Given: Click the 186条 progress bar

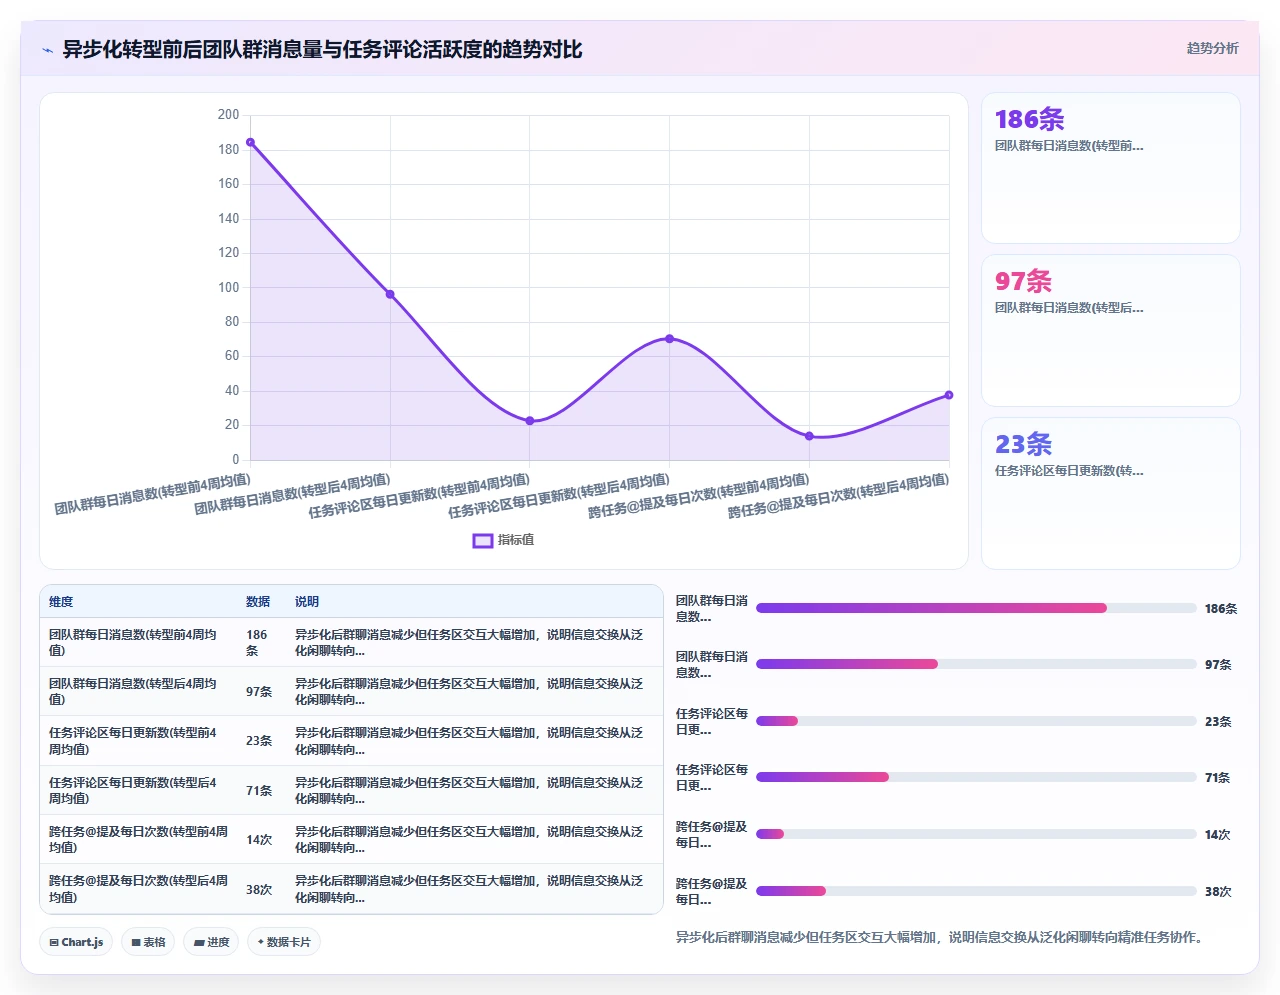Looking at the screenshot, I should 976,608.
